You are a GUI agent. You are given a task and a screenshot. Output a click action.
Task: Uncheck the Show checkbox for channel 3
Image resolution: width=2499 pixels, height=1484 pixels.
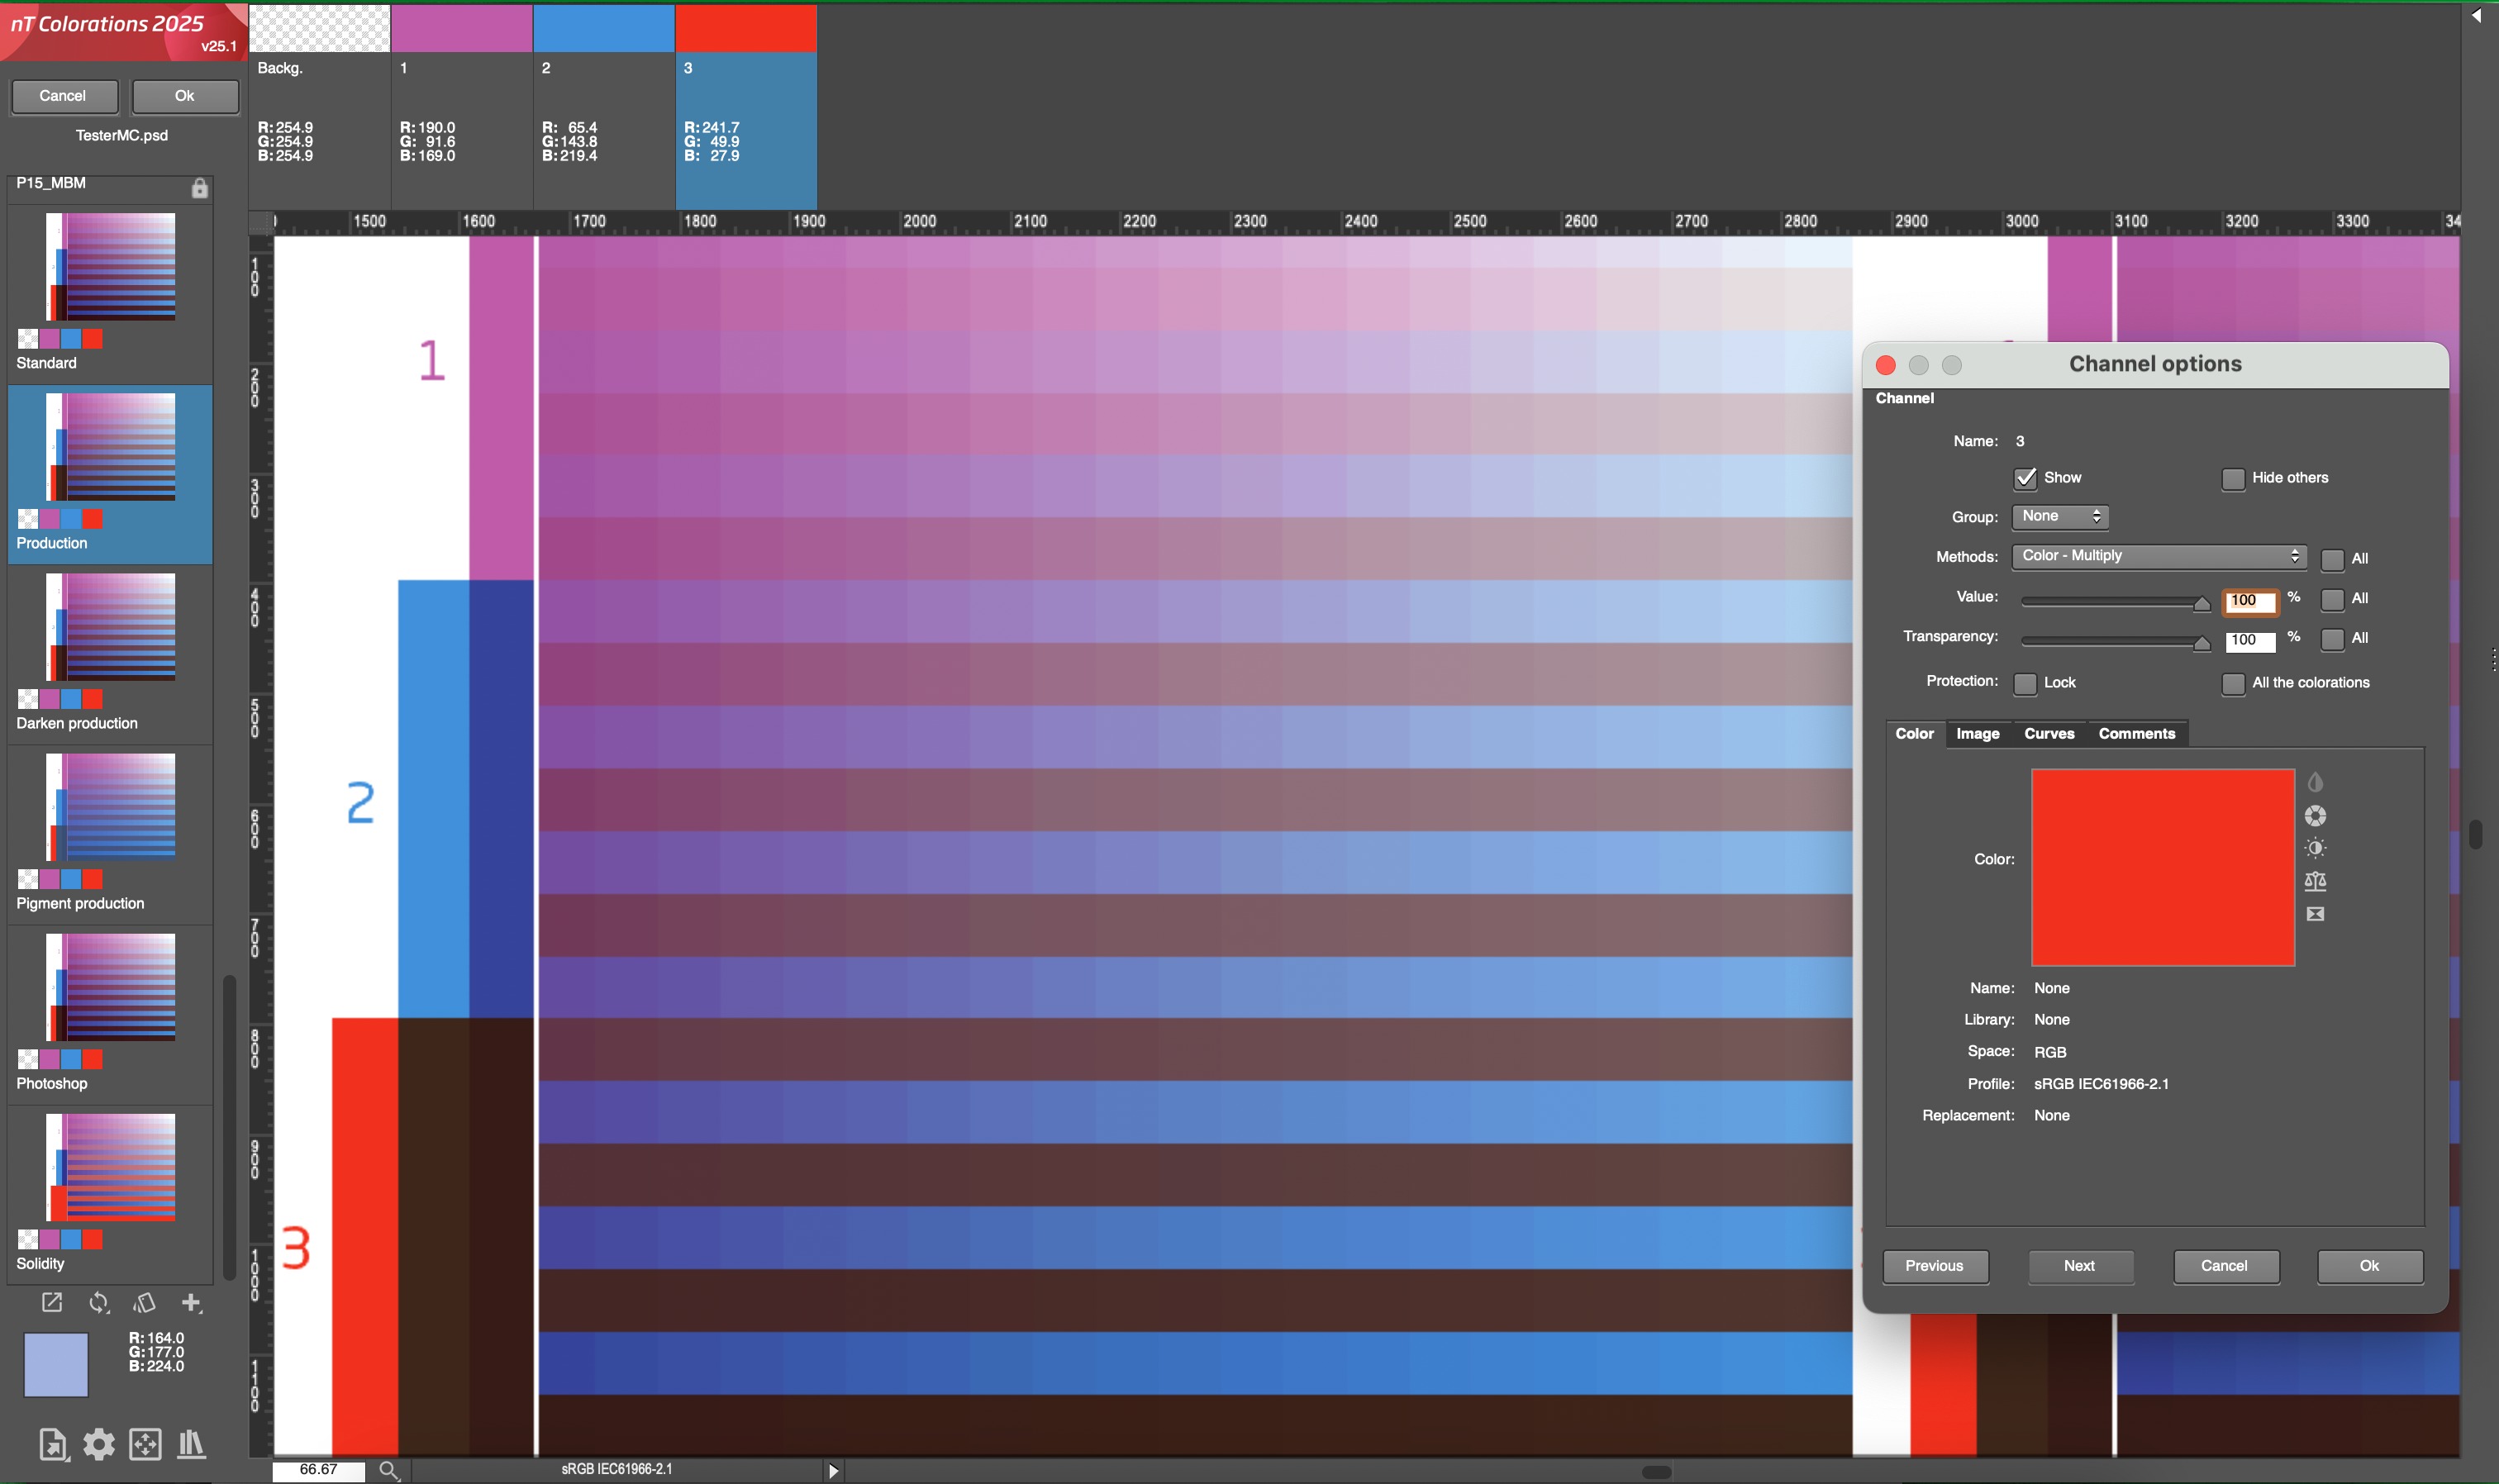2025,478
